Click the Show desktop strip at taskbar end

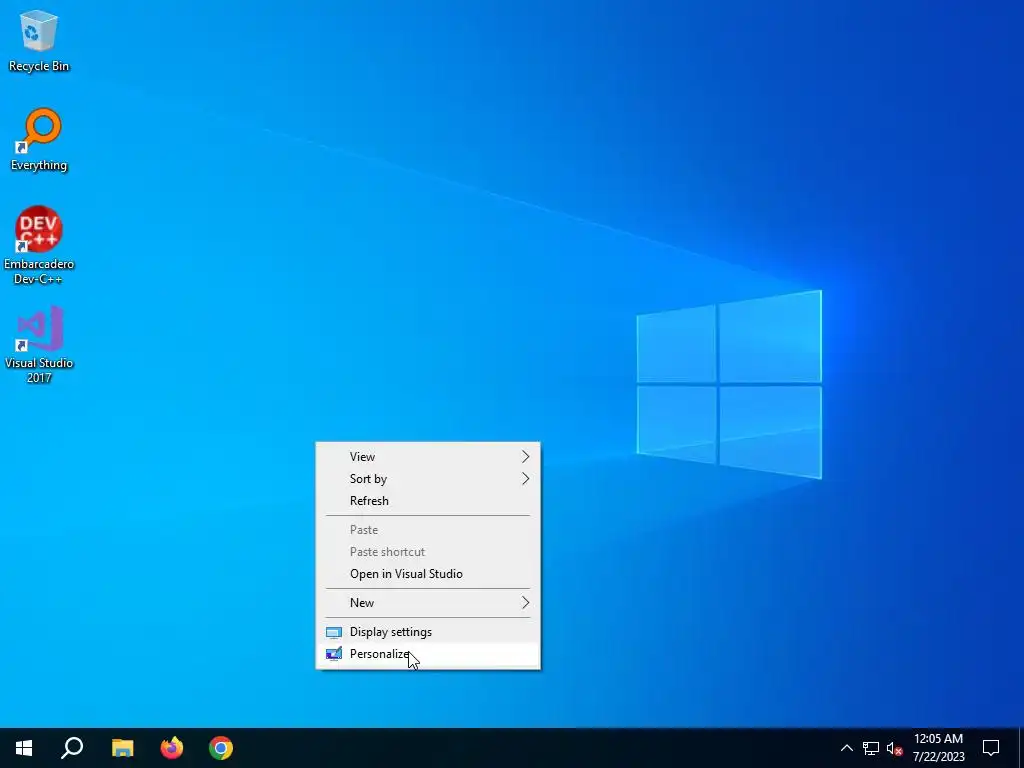(x=1021, y=748)
